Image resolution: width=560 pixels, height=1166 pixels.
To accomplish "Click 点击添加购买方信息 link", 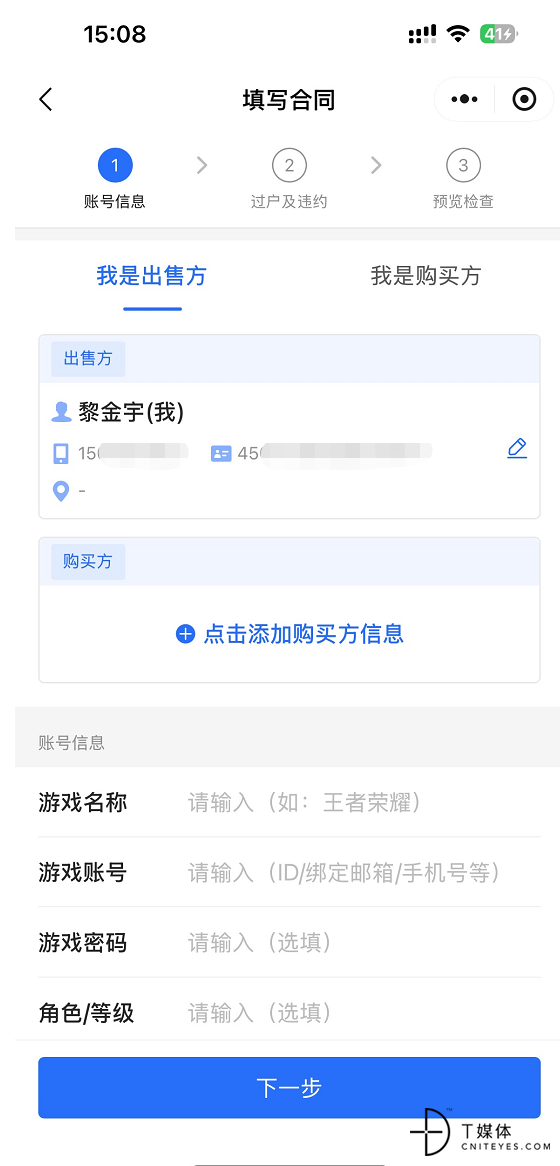I will (x=303, y=634).
